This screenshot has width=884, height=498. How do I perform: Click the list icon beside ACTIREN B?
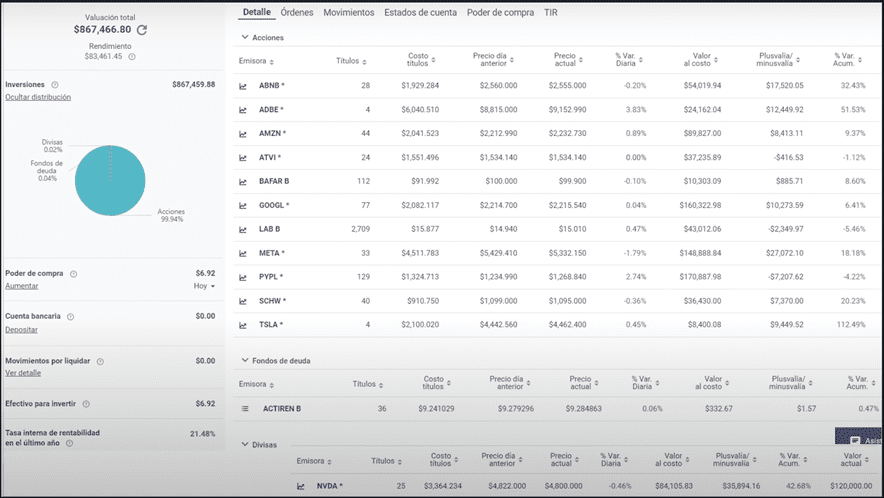tap(245, 408)
